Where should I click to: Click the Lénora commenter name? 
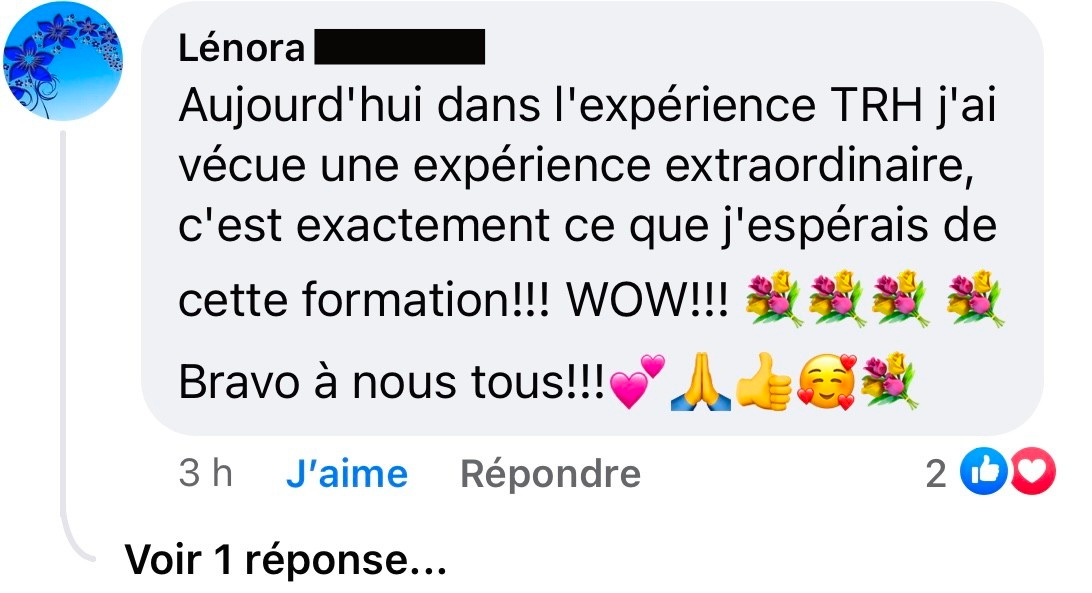tap(242, 49)
